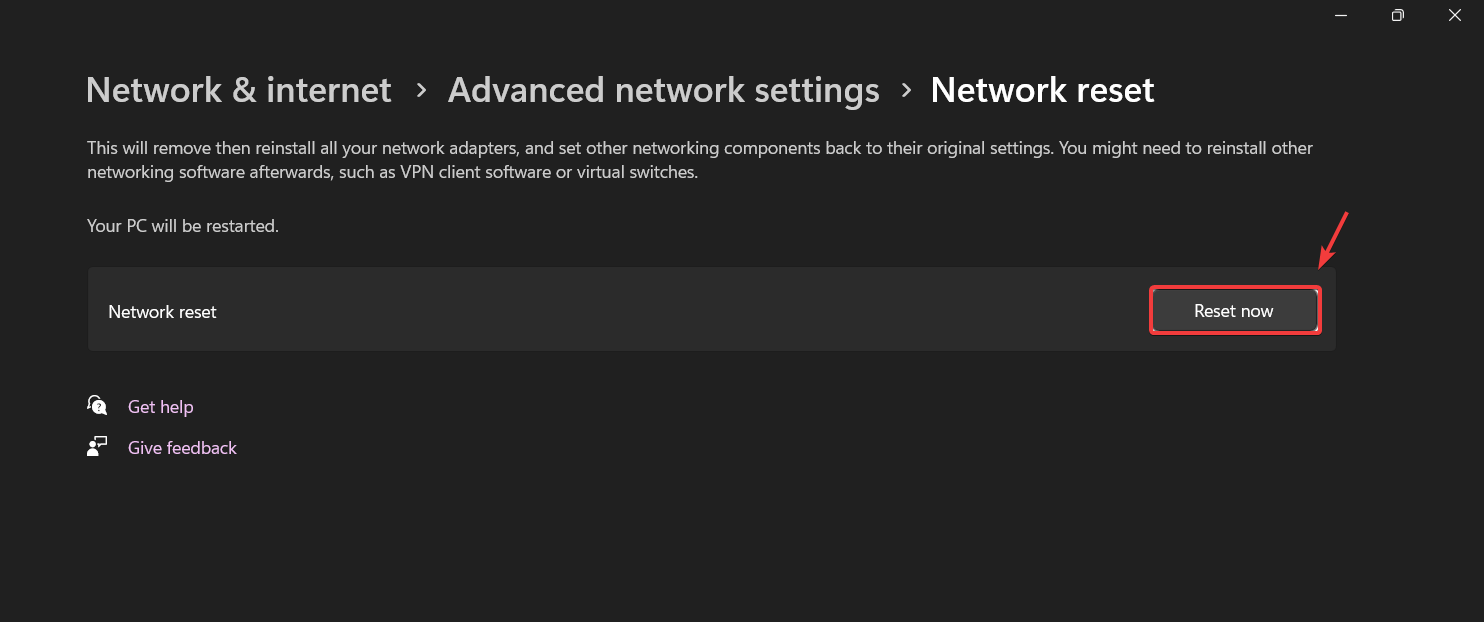Restore down the Settings window
The image size is (1484, 622).
coord(1398,15)
